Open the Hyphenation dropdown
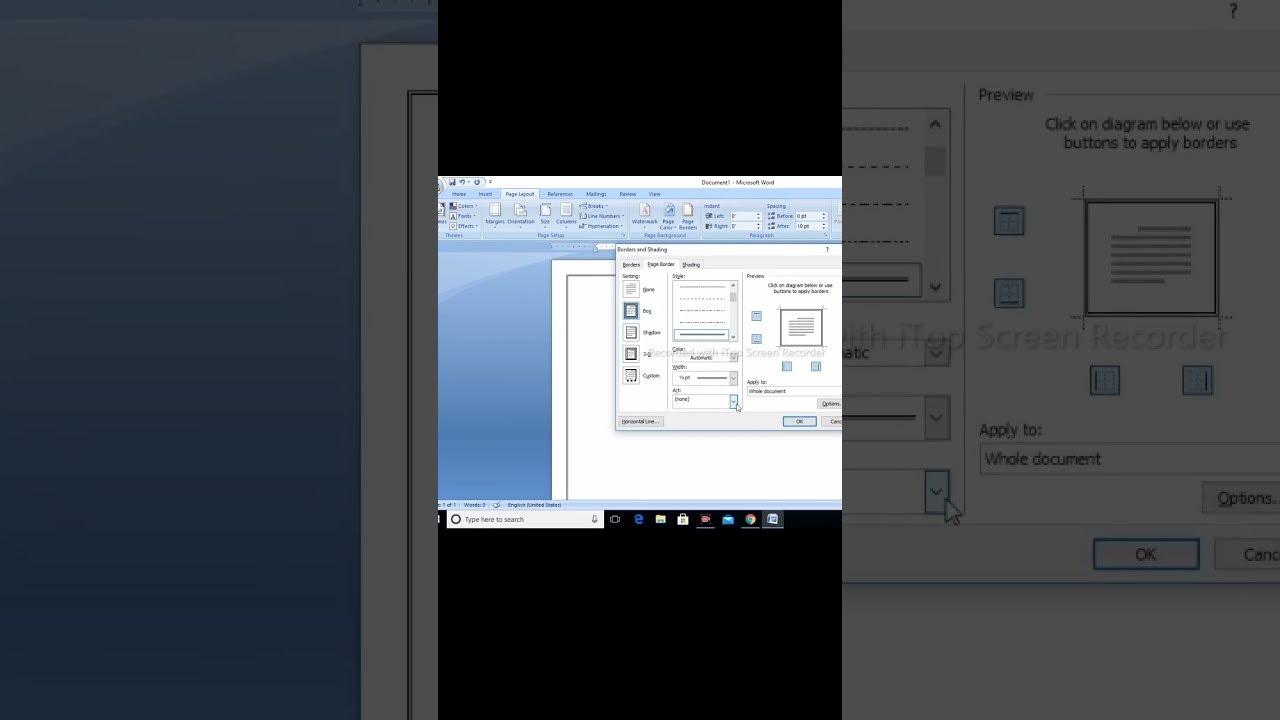Screen dimensions: 1280x720 point(602,226)
